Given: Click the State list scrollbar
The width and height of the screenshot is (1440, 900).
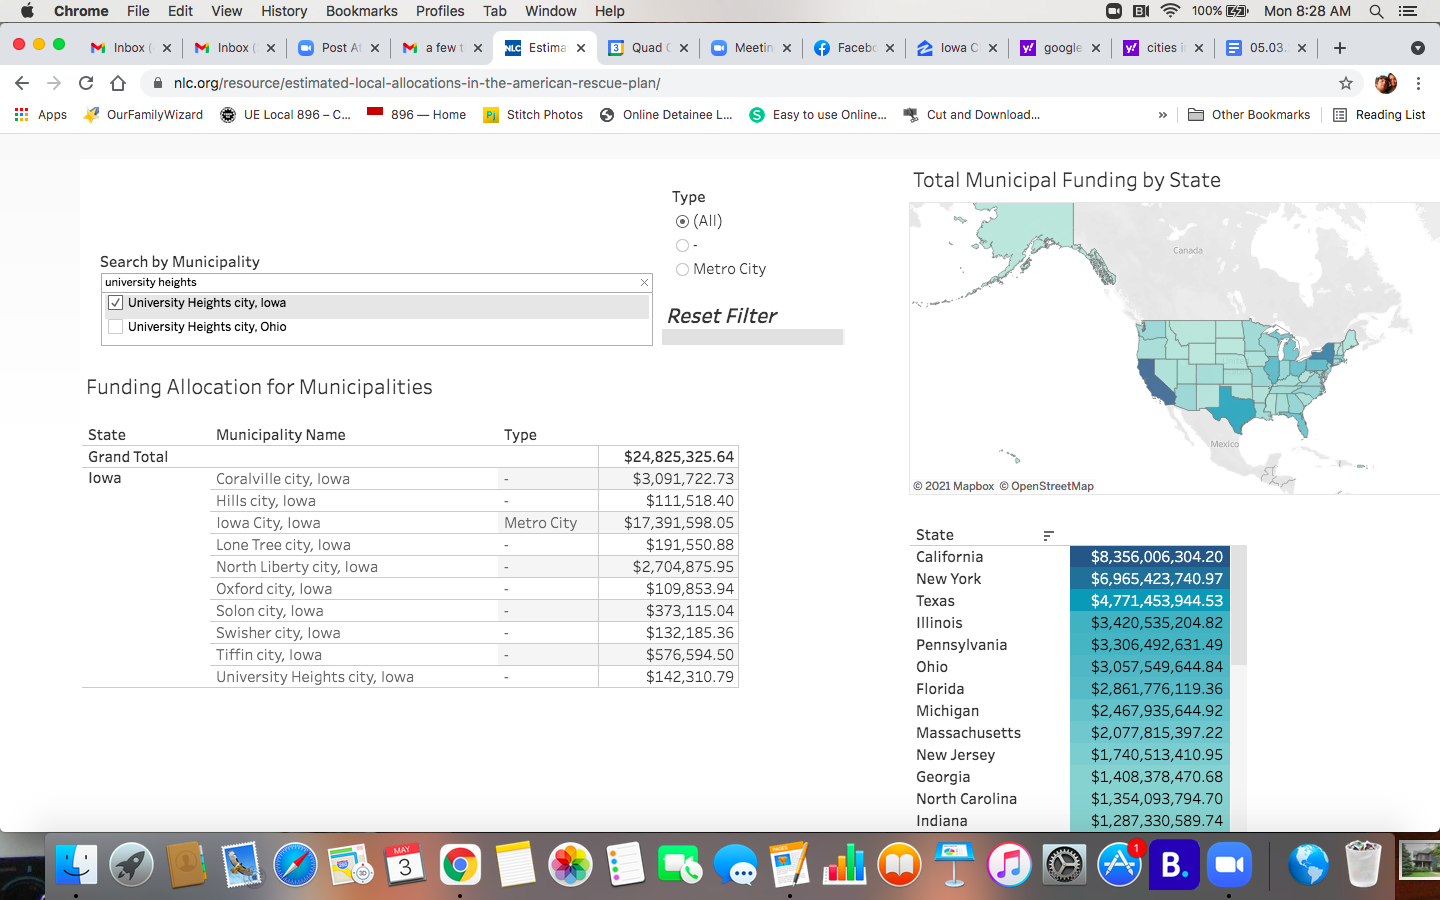Looking at the screenshot, I should point(1239,605).
